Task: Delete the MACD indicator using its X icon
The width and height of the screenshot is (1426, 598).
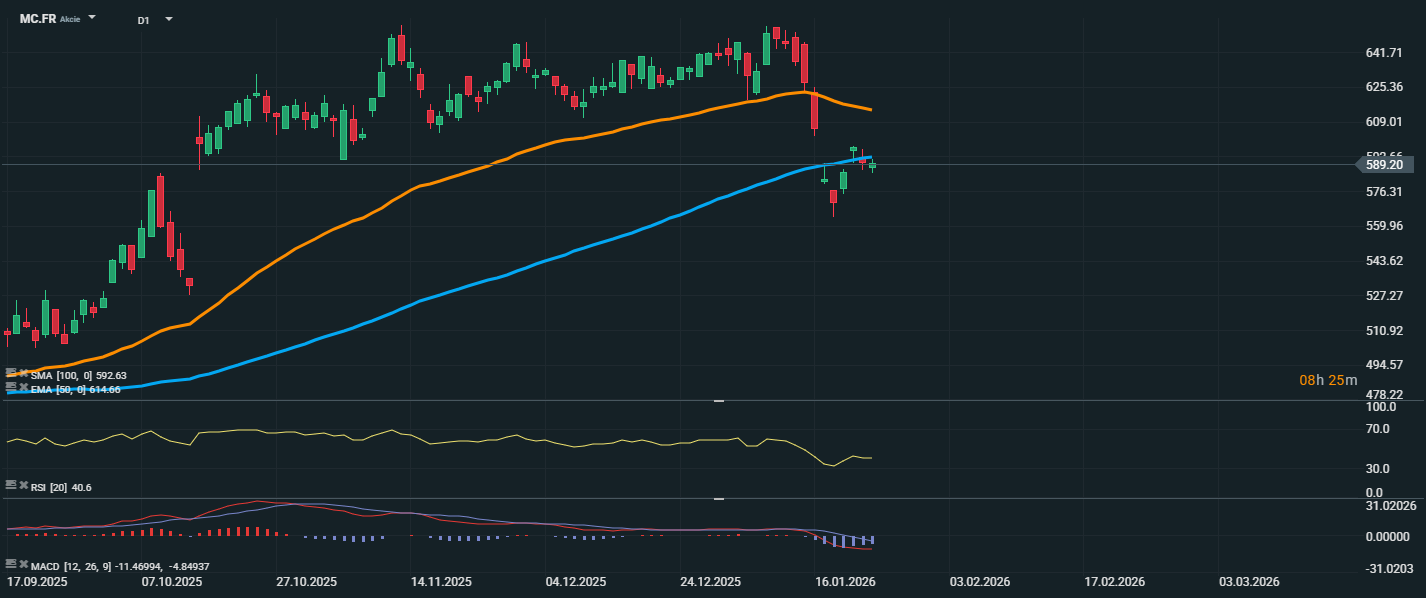Action: [22, 564]
